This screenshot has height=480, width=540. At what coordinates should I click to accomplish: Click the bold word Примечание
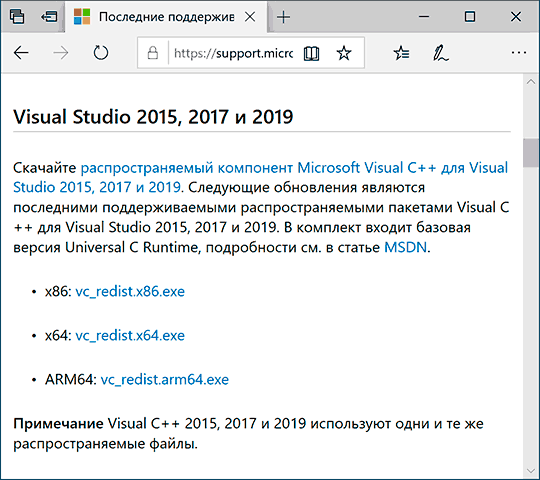pyautogui.click(x=58, y=424)
